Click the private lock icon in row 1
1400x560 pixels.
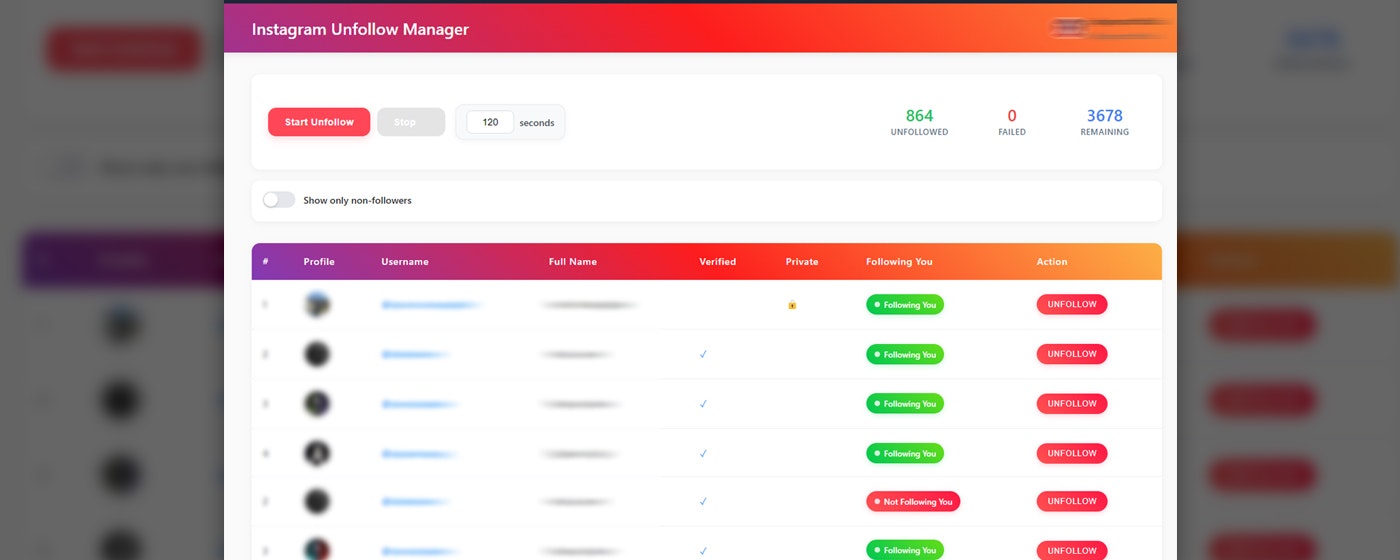point(792,305)
